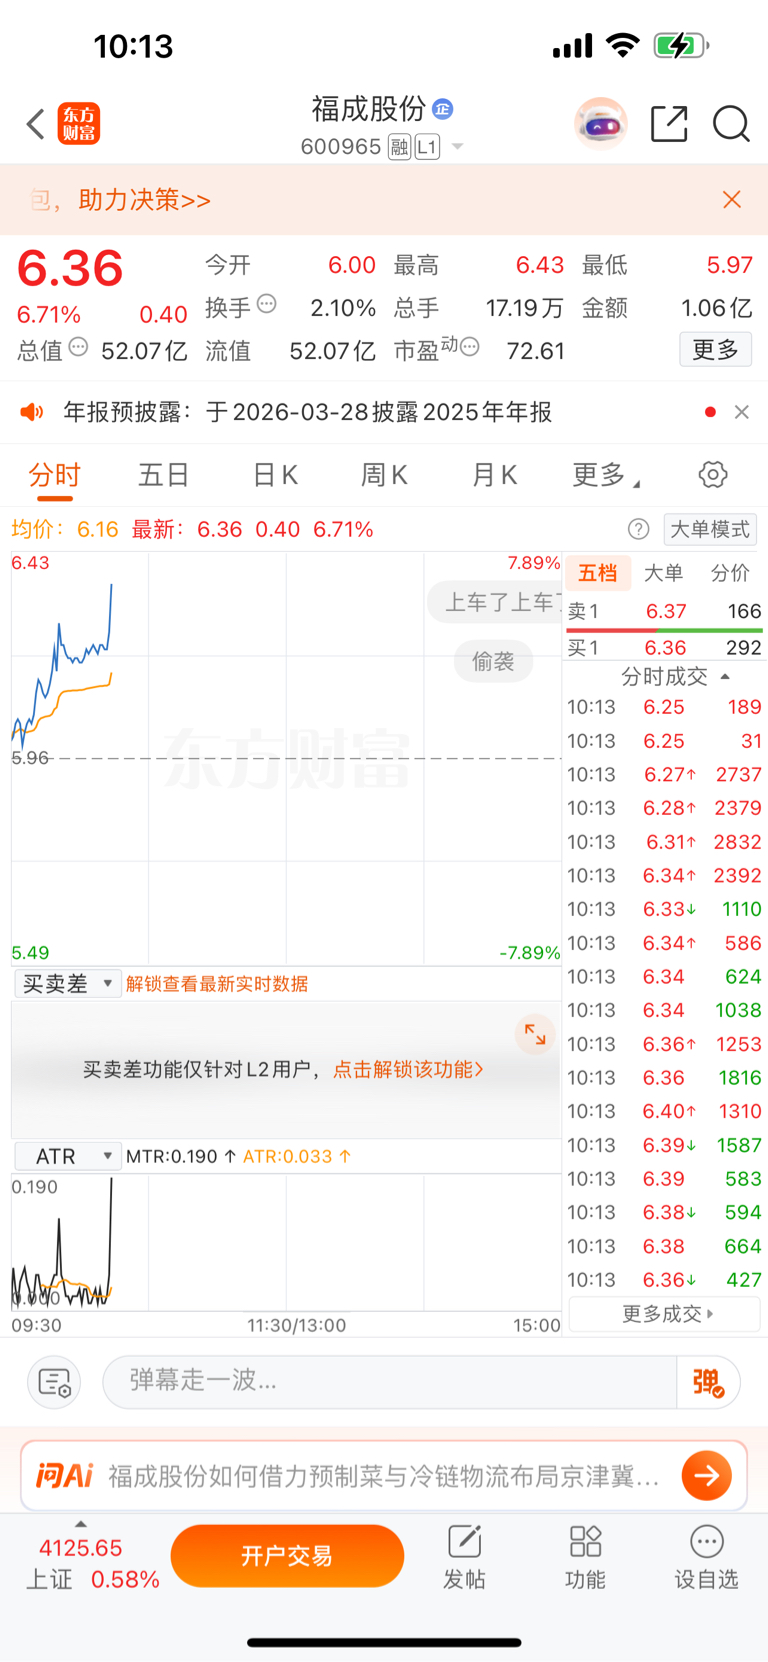This screenshot has height=1662, width=768.
Task: Tap the info icon beside 总值
Action: pos(79,347)
